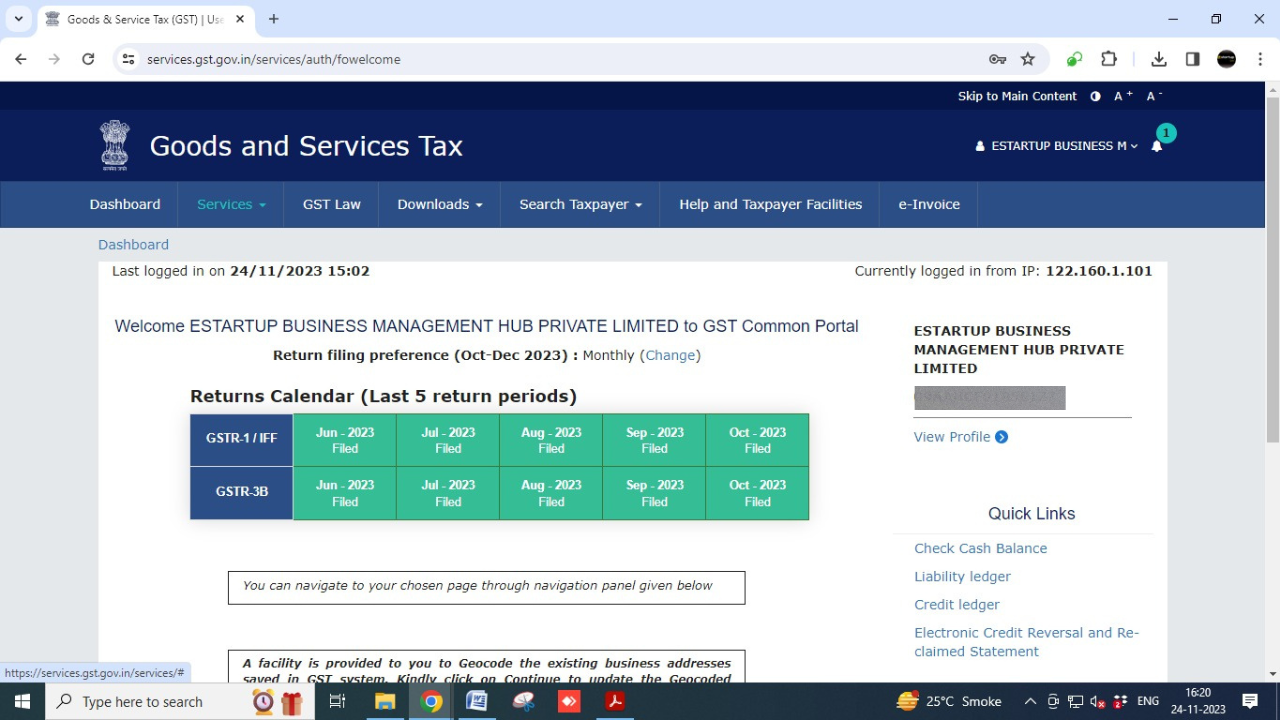Open Chrome extensions puzzle icon
The image size is (1280, 720).
tap(1109, 59)
